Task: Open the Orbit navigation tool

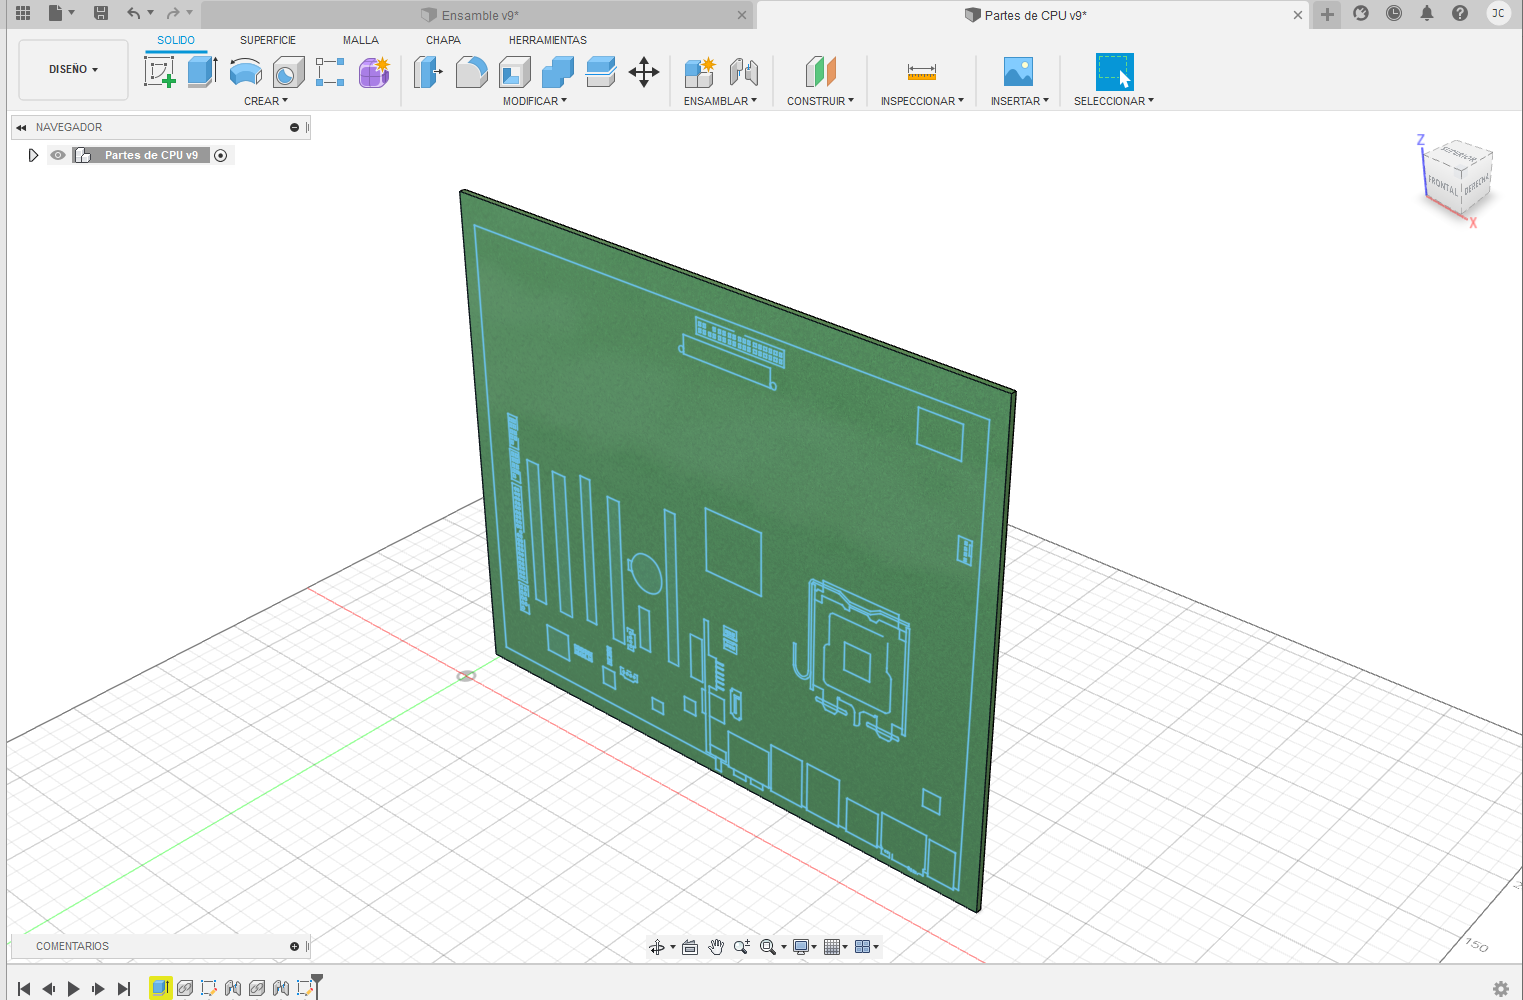Action: click(657, 947)
